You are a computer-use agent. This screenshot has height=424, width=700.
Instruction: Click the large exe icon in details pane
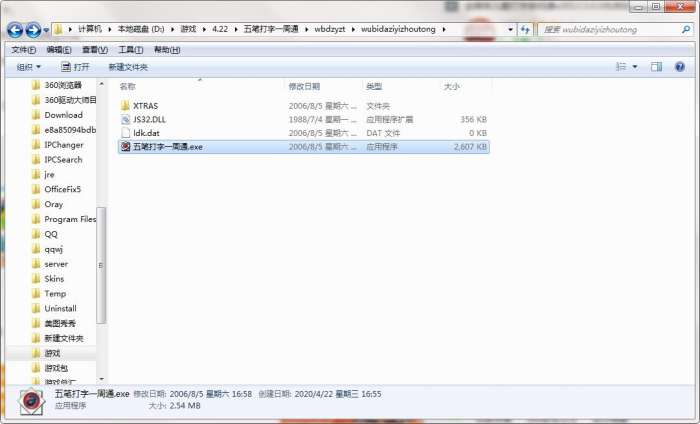(31, 401)
